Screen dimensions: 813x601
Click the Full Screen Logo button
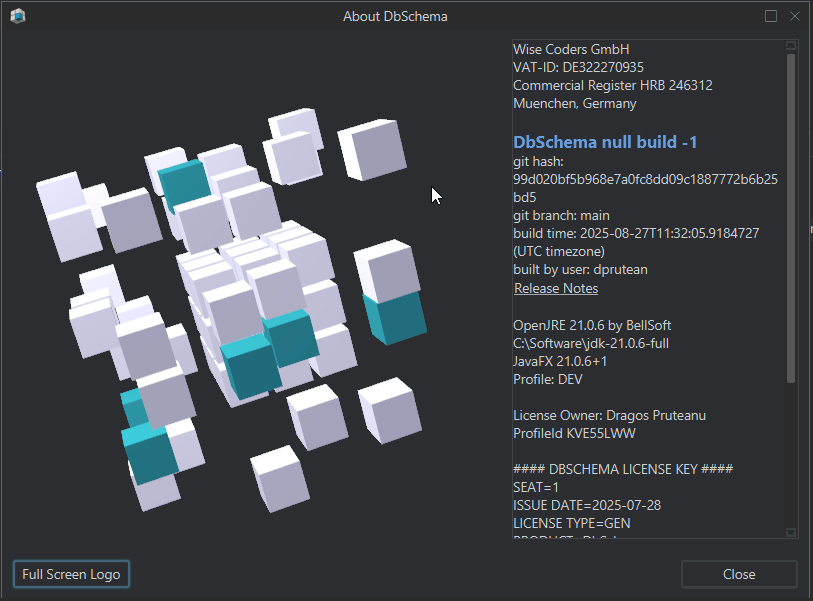click(x=71, y=574)
